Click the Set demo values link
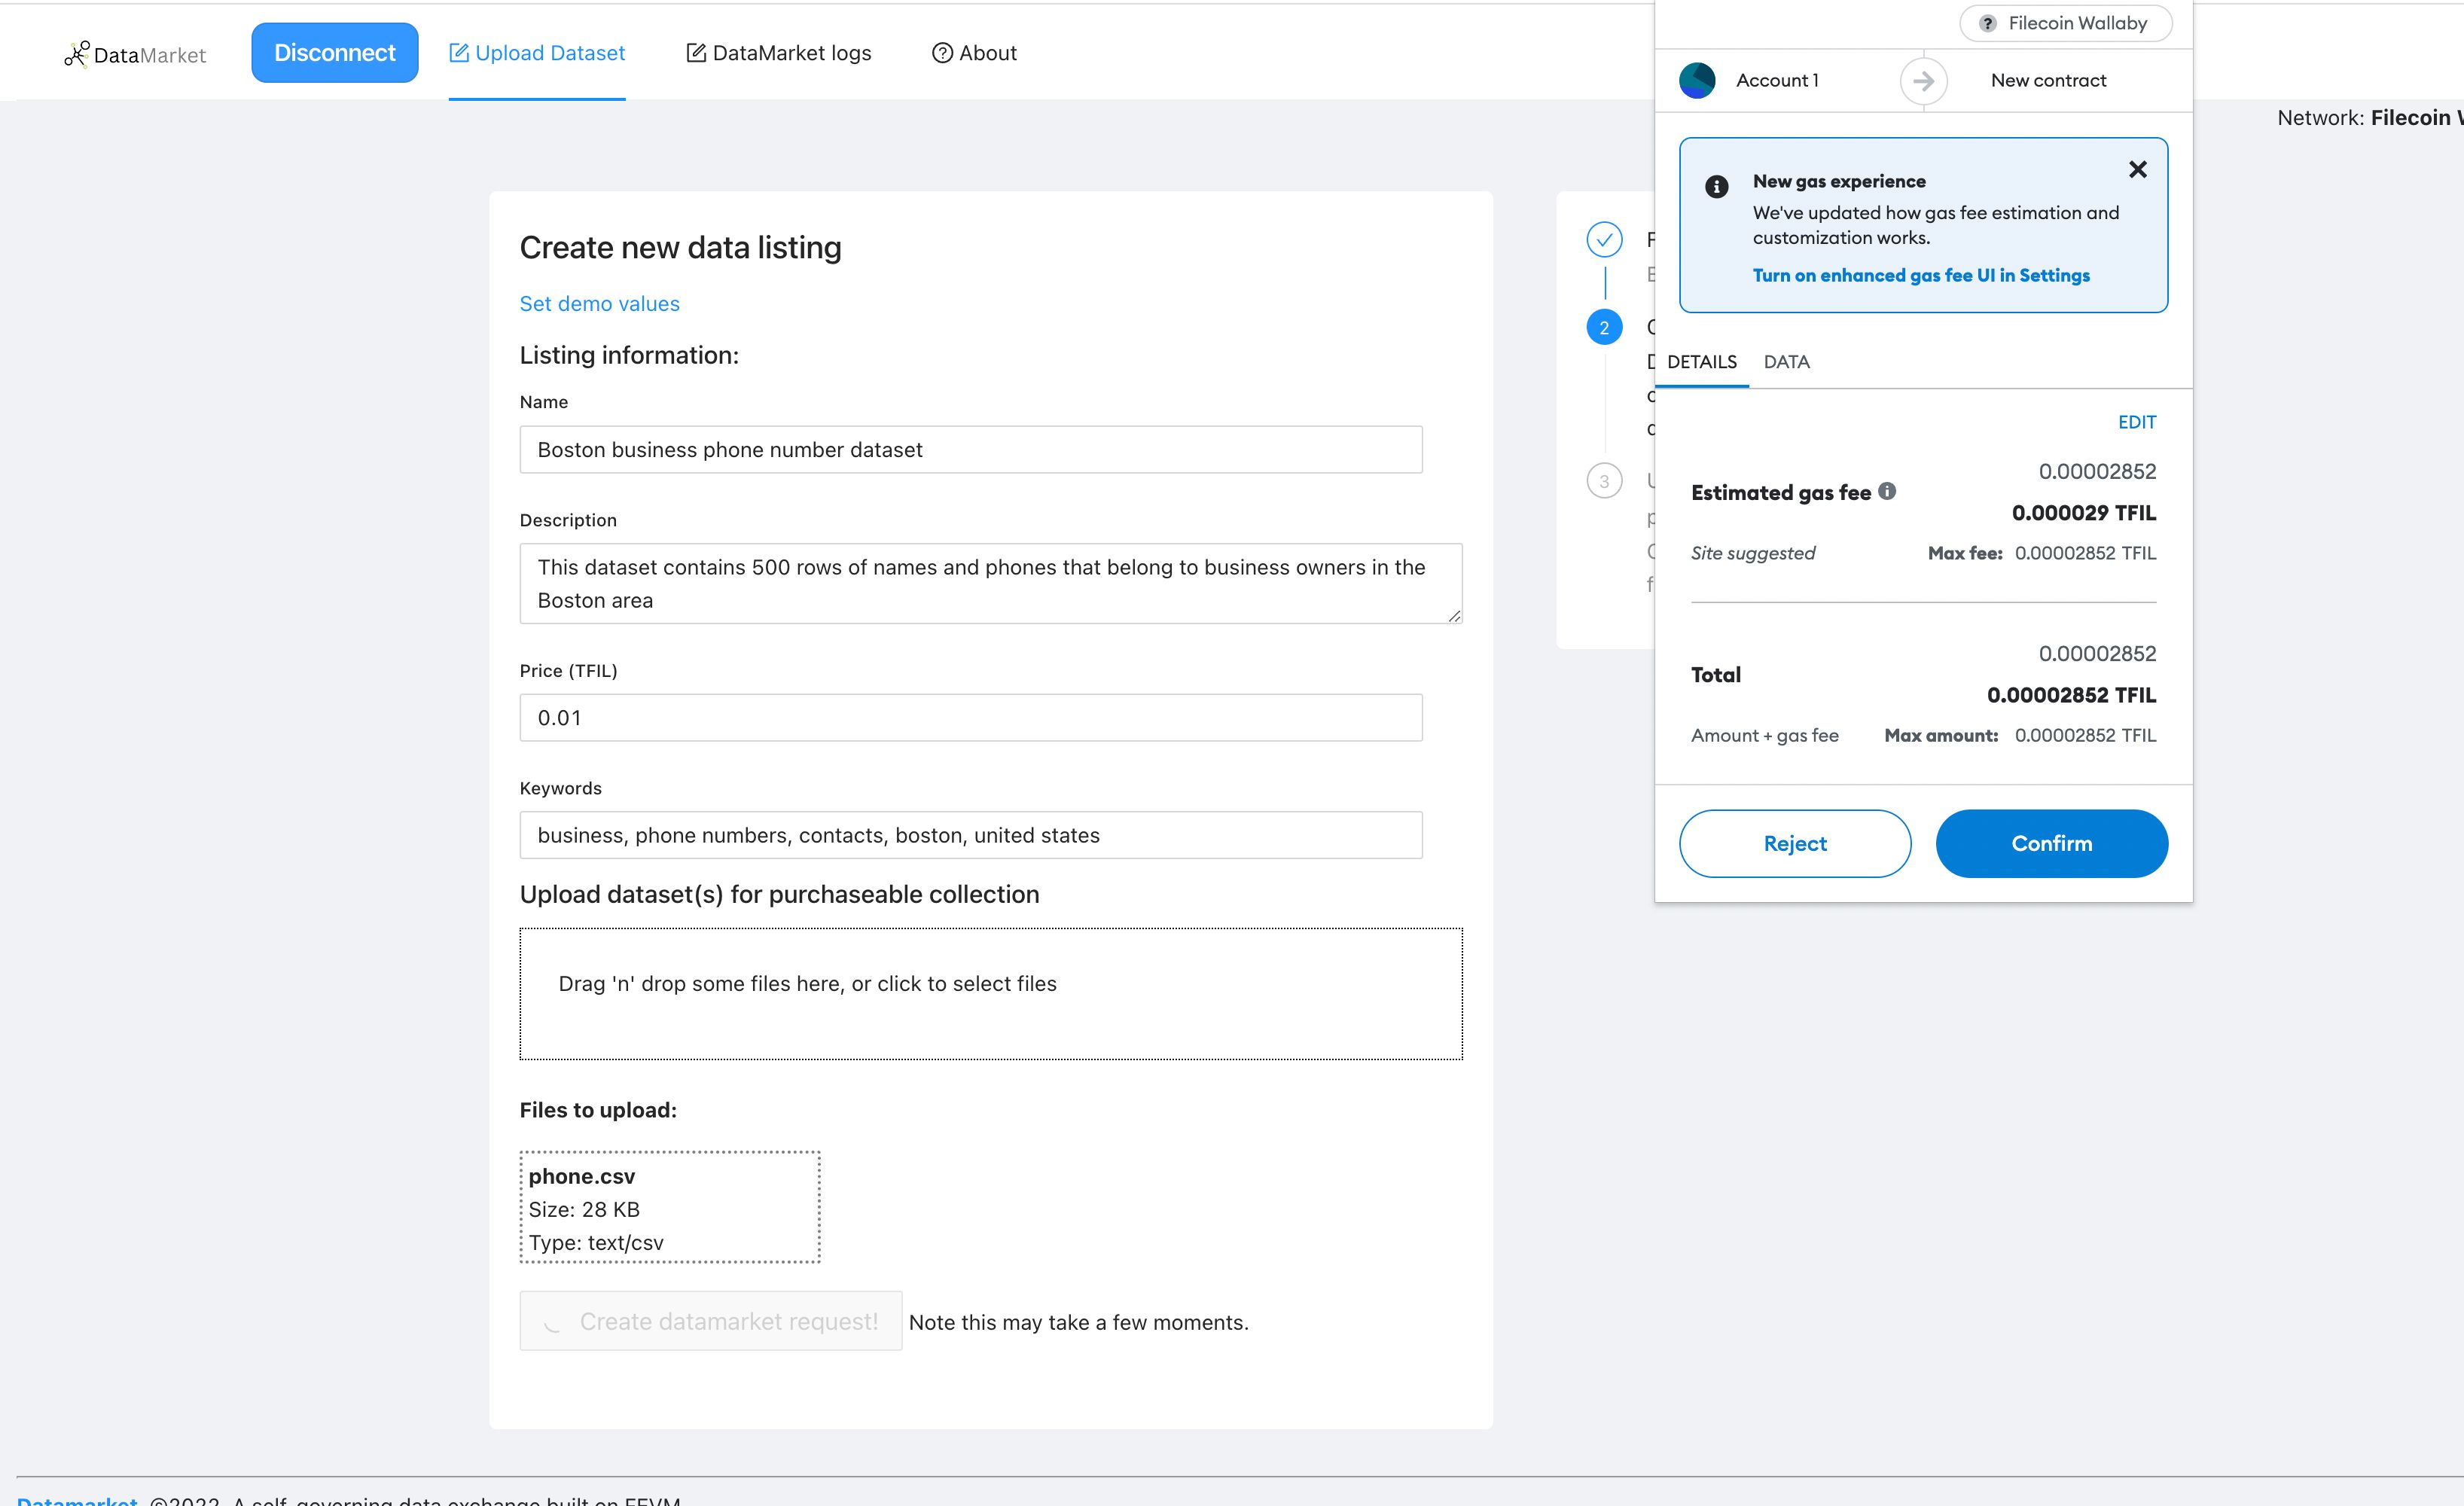2464x1506 pixels. click(600, 303)
